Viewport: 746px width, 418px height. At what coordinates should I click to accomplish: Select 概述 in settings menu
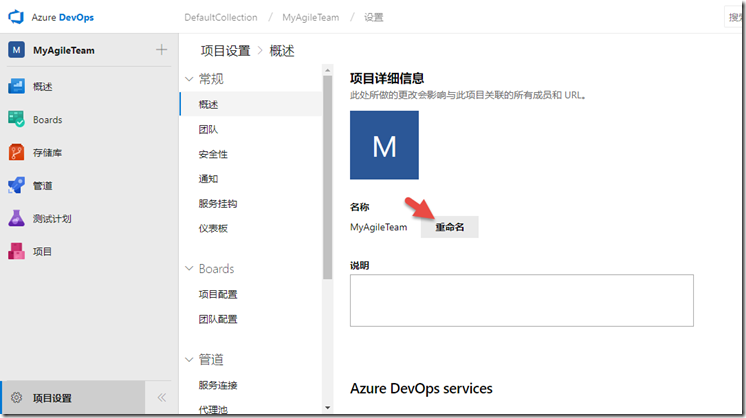[x=251, y=104]
